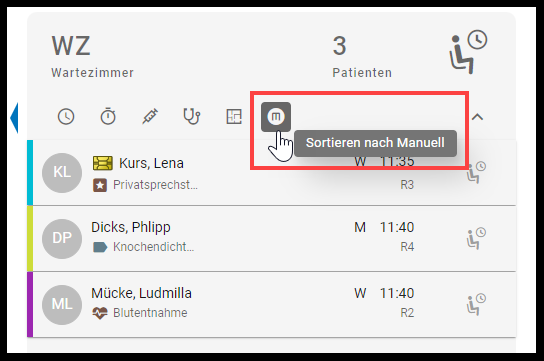
Task: Open the patient entry Dicks, Phlipp
Action: click(x=272, y=239)
